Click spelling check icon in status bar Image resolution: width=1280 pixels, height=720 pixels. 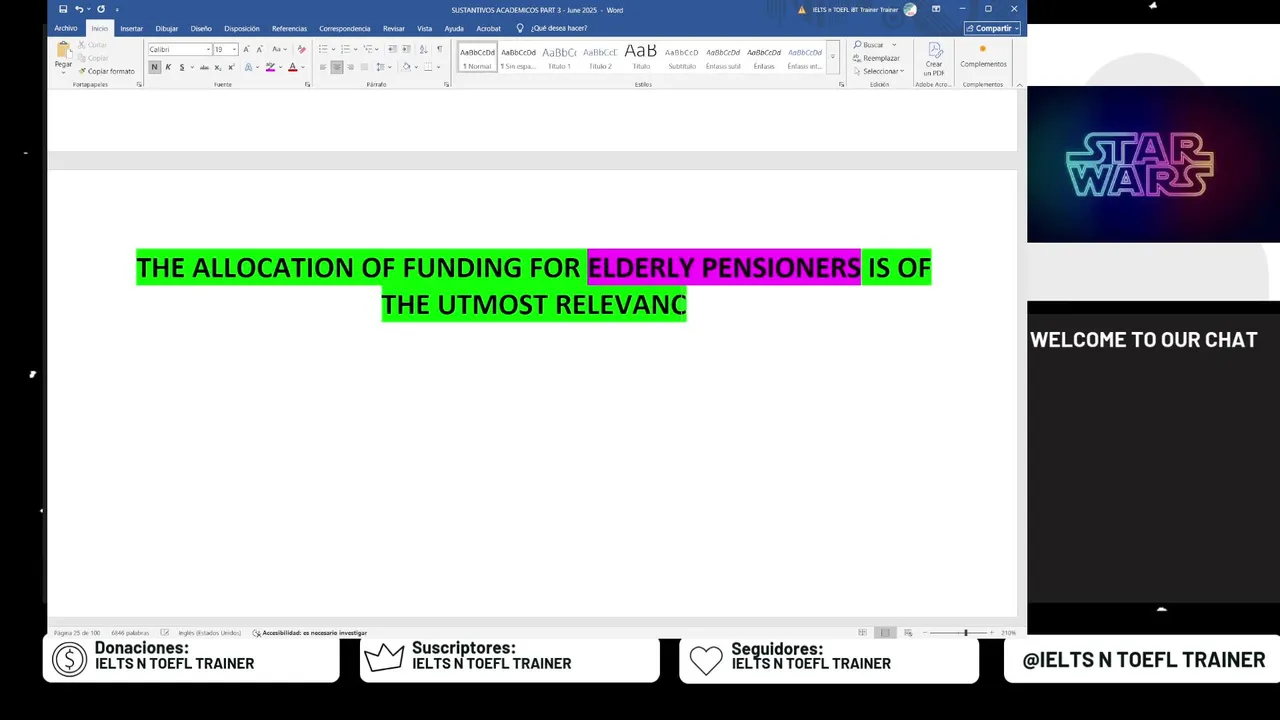click(164, 632)
